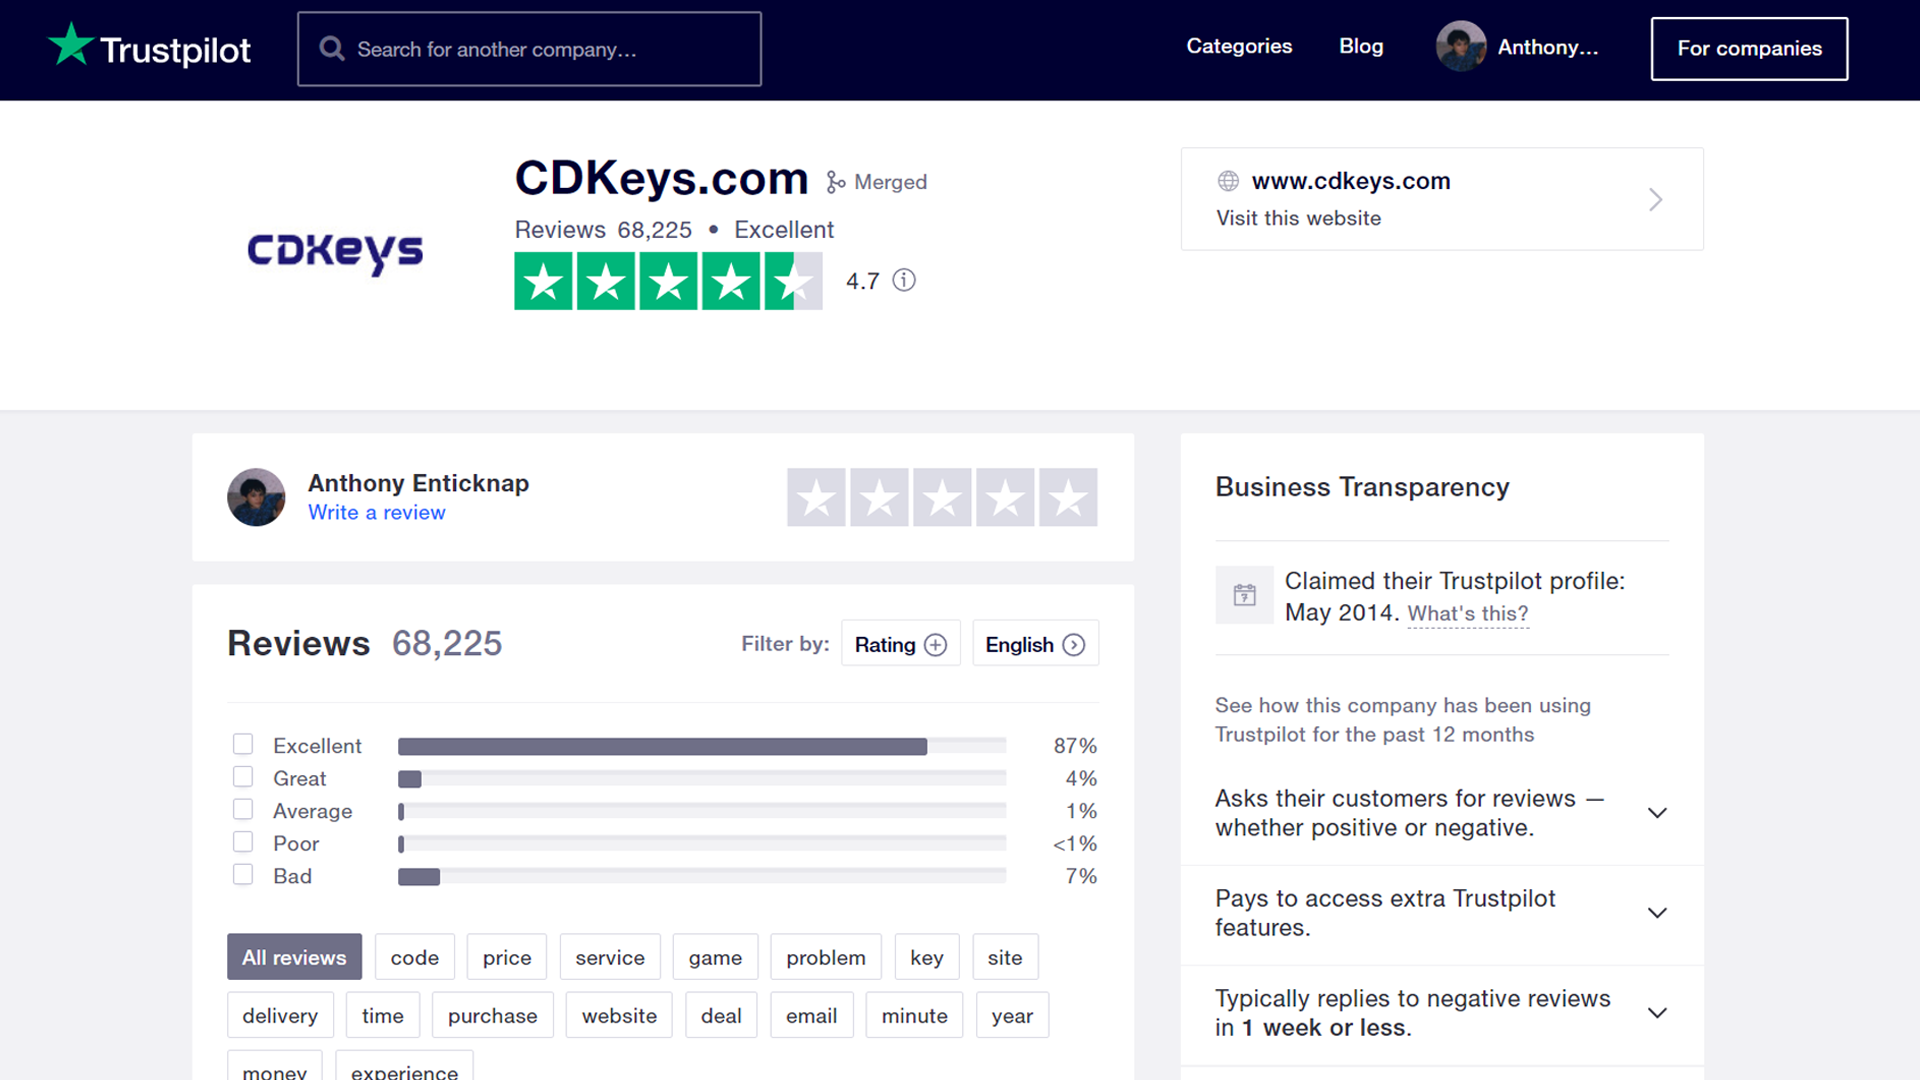Click the user profile avatar icon

(x=1460, y=47)
